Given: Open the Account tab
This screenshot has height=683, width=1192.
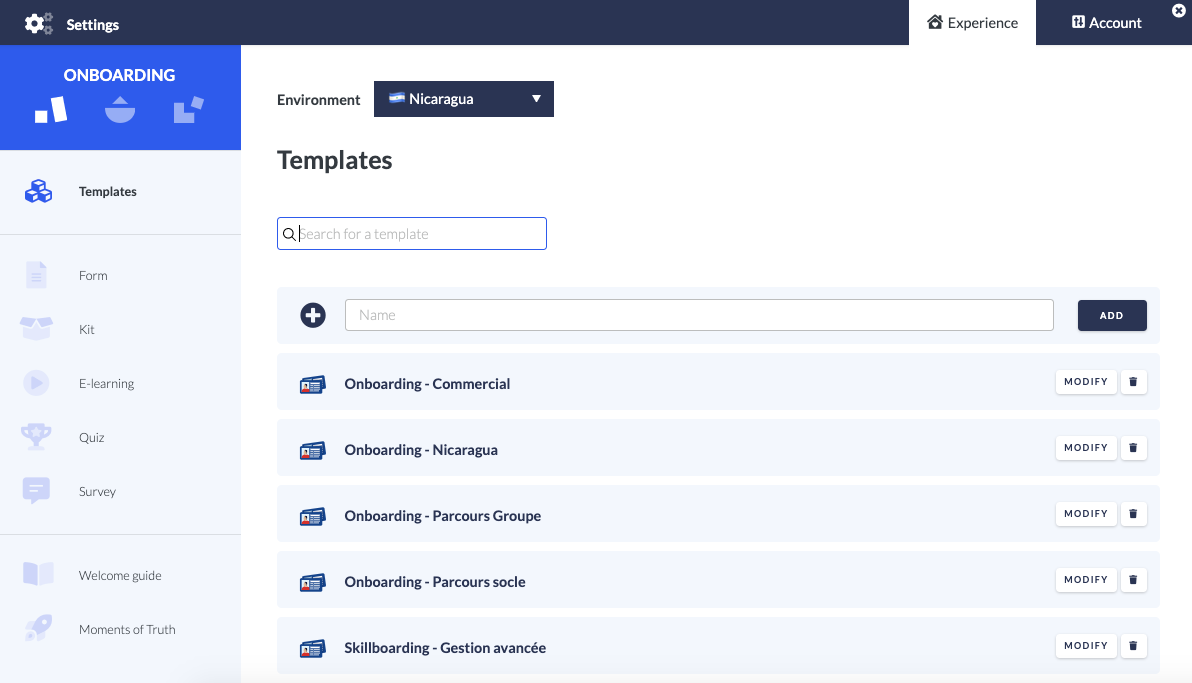Looking at the screenshot, I should [1106, 23].
